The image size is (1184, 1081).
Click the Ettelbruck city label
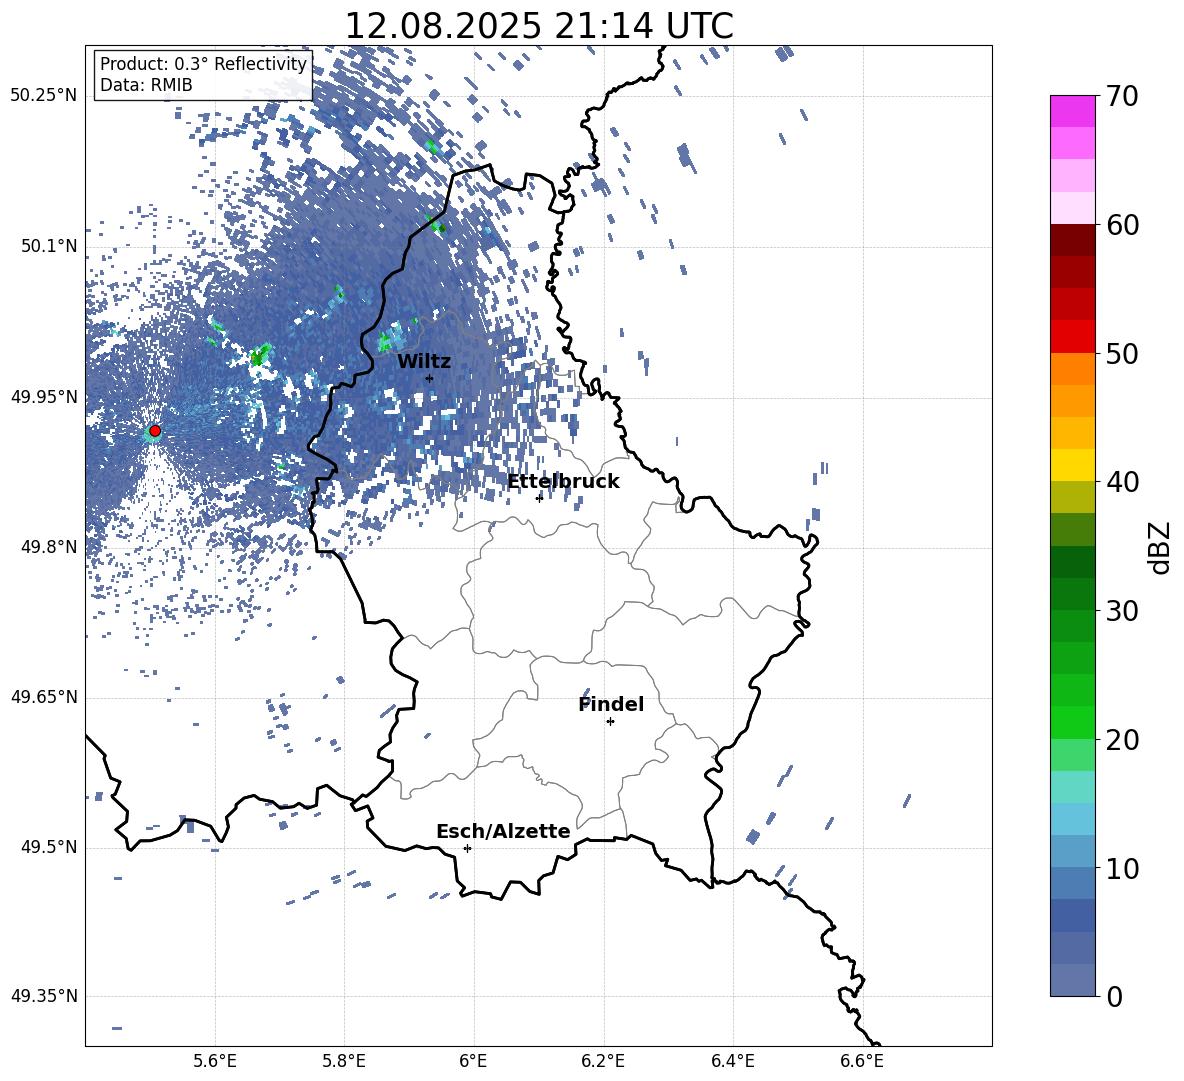coord(563,482)
